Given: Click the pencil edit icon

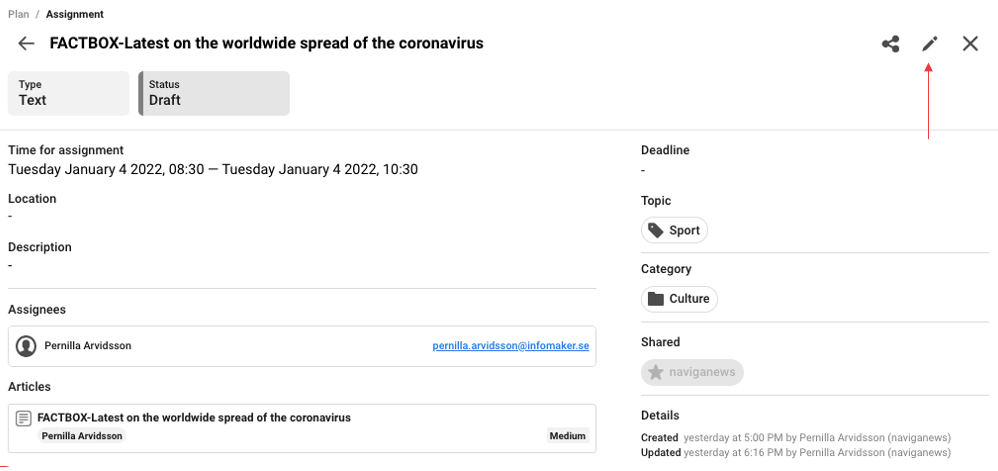Looking at the screenshot, I should point(930,44).
